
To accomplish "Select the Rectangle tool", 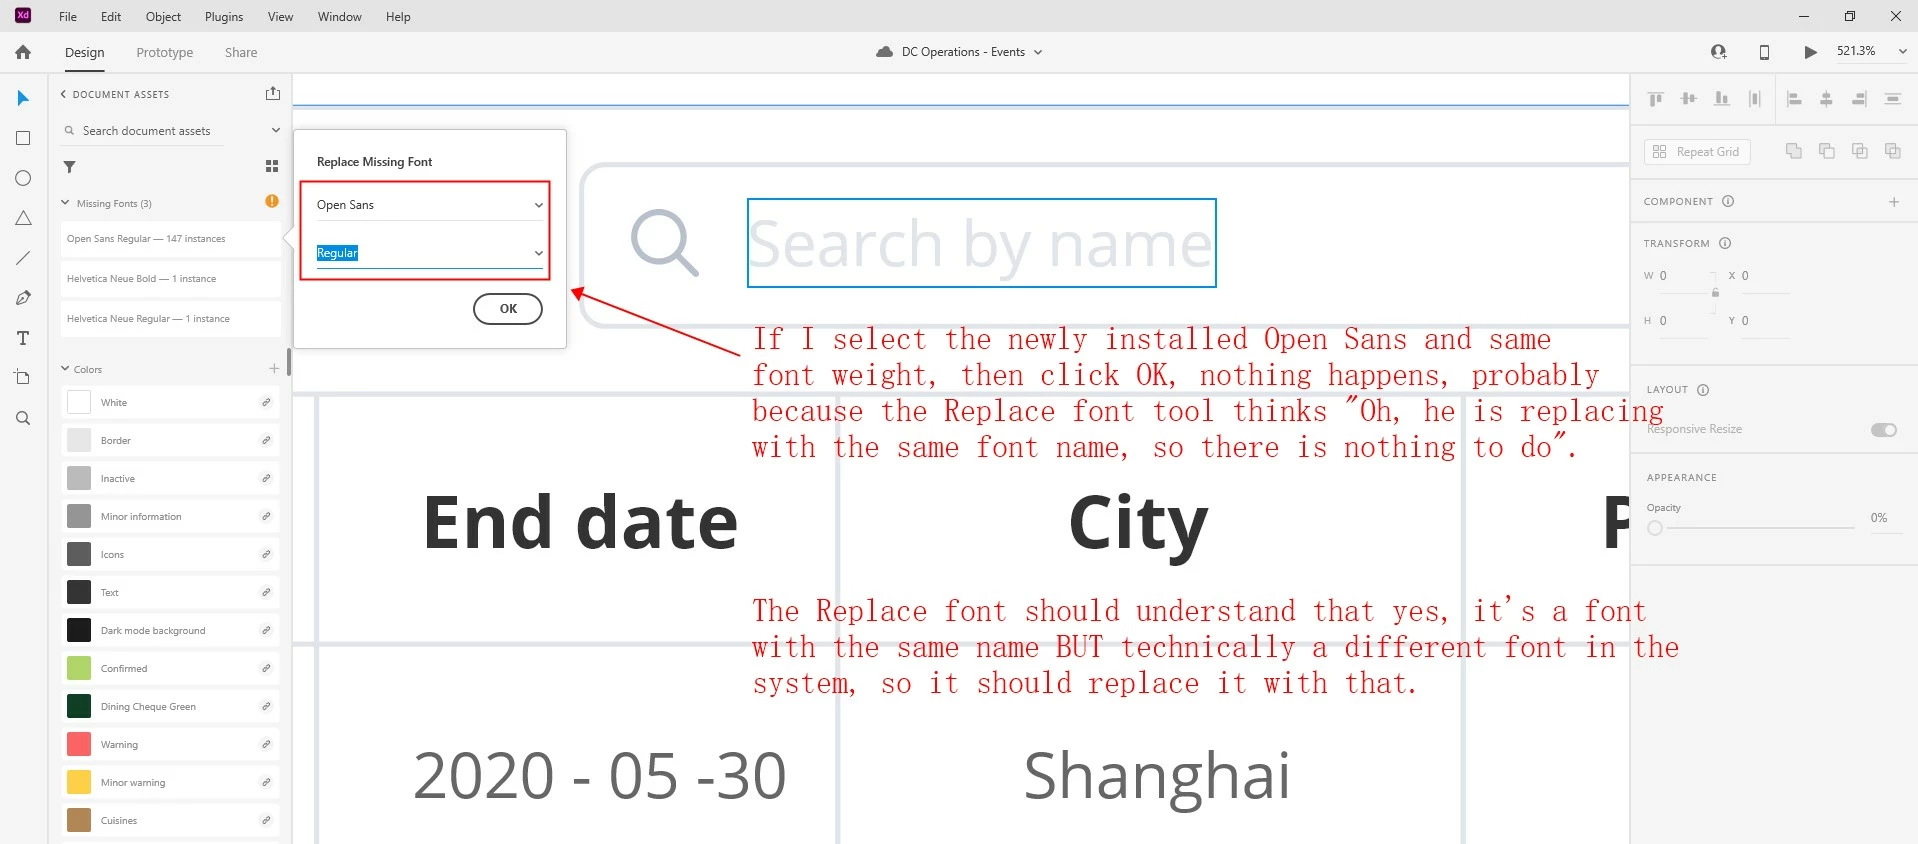I will 23,138.
